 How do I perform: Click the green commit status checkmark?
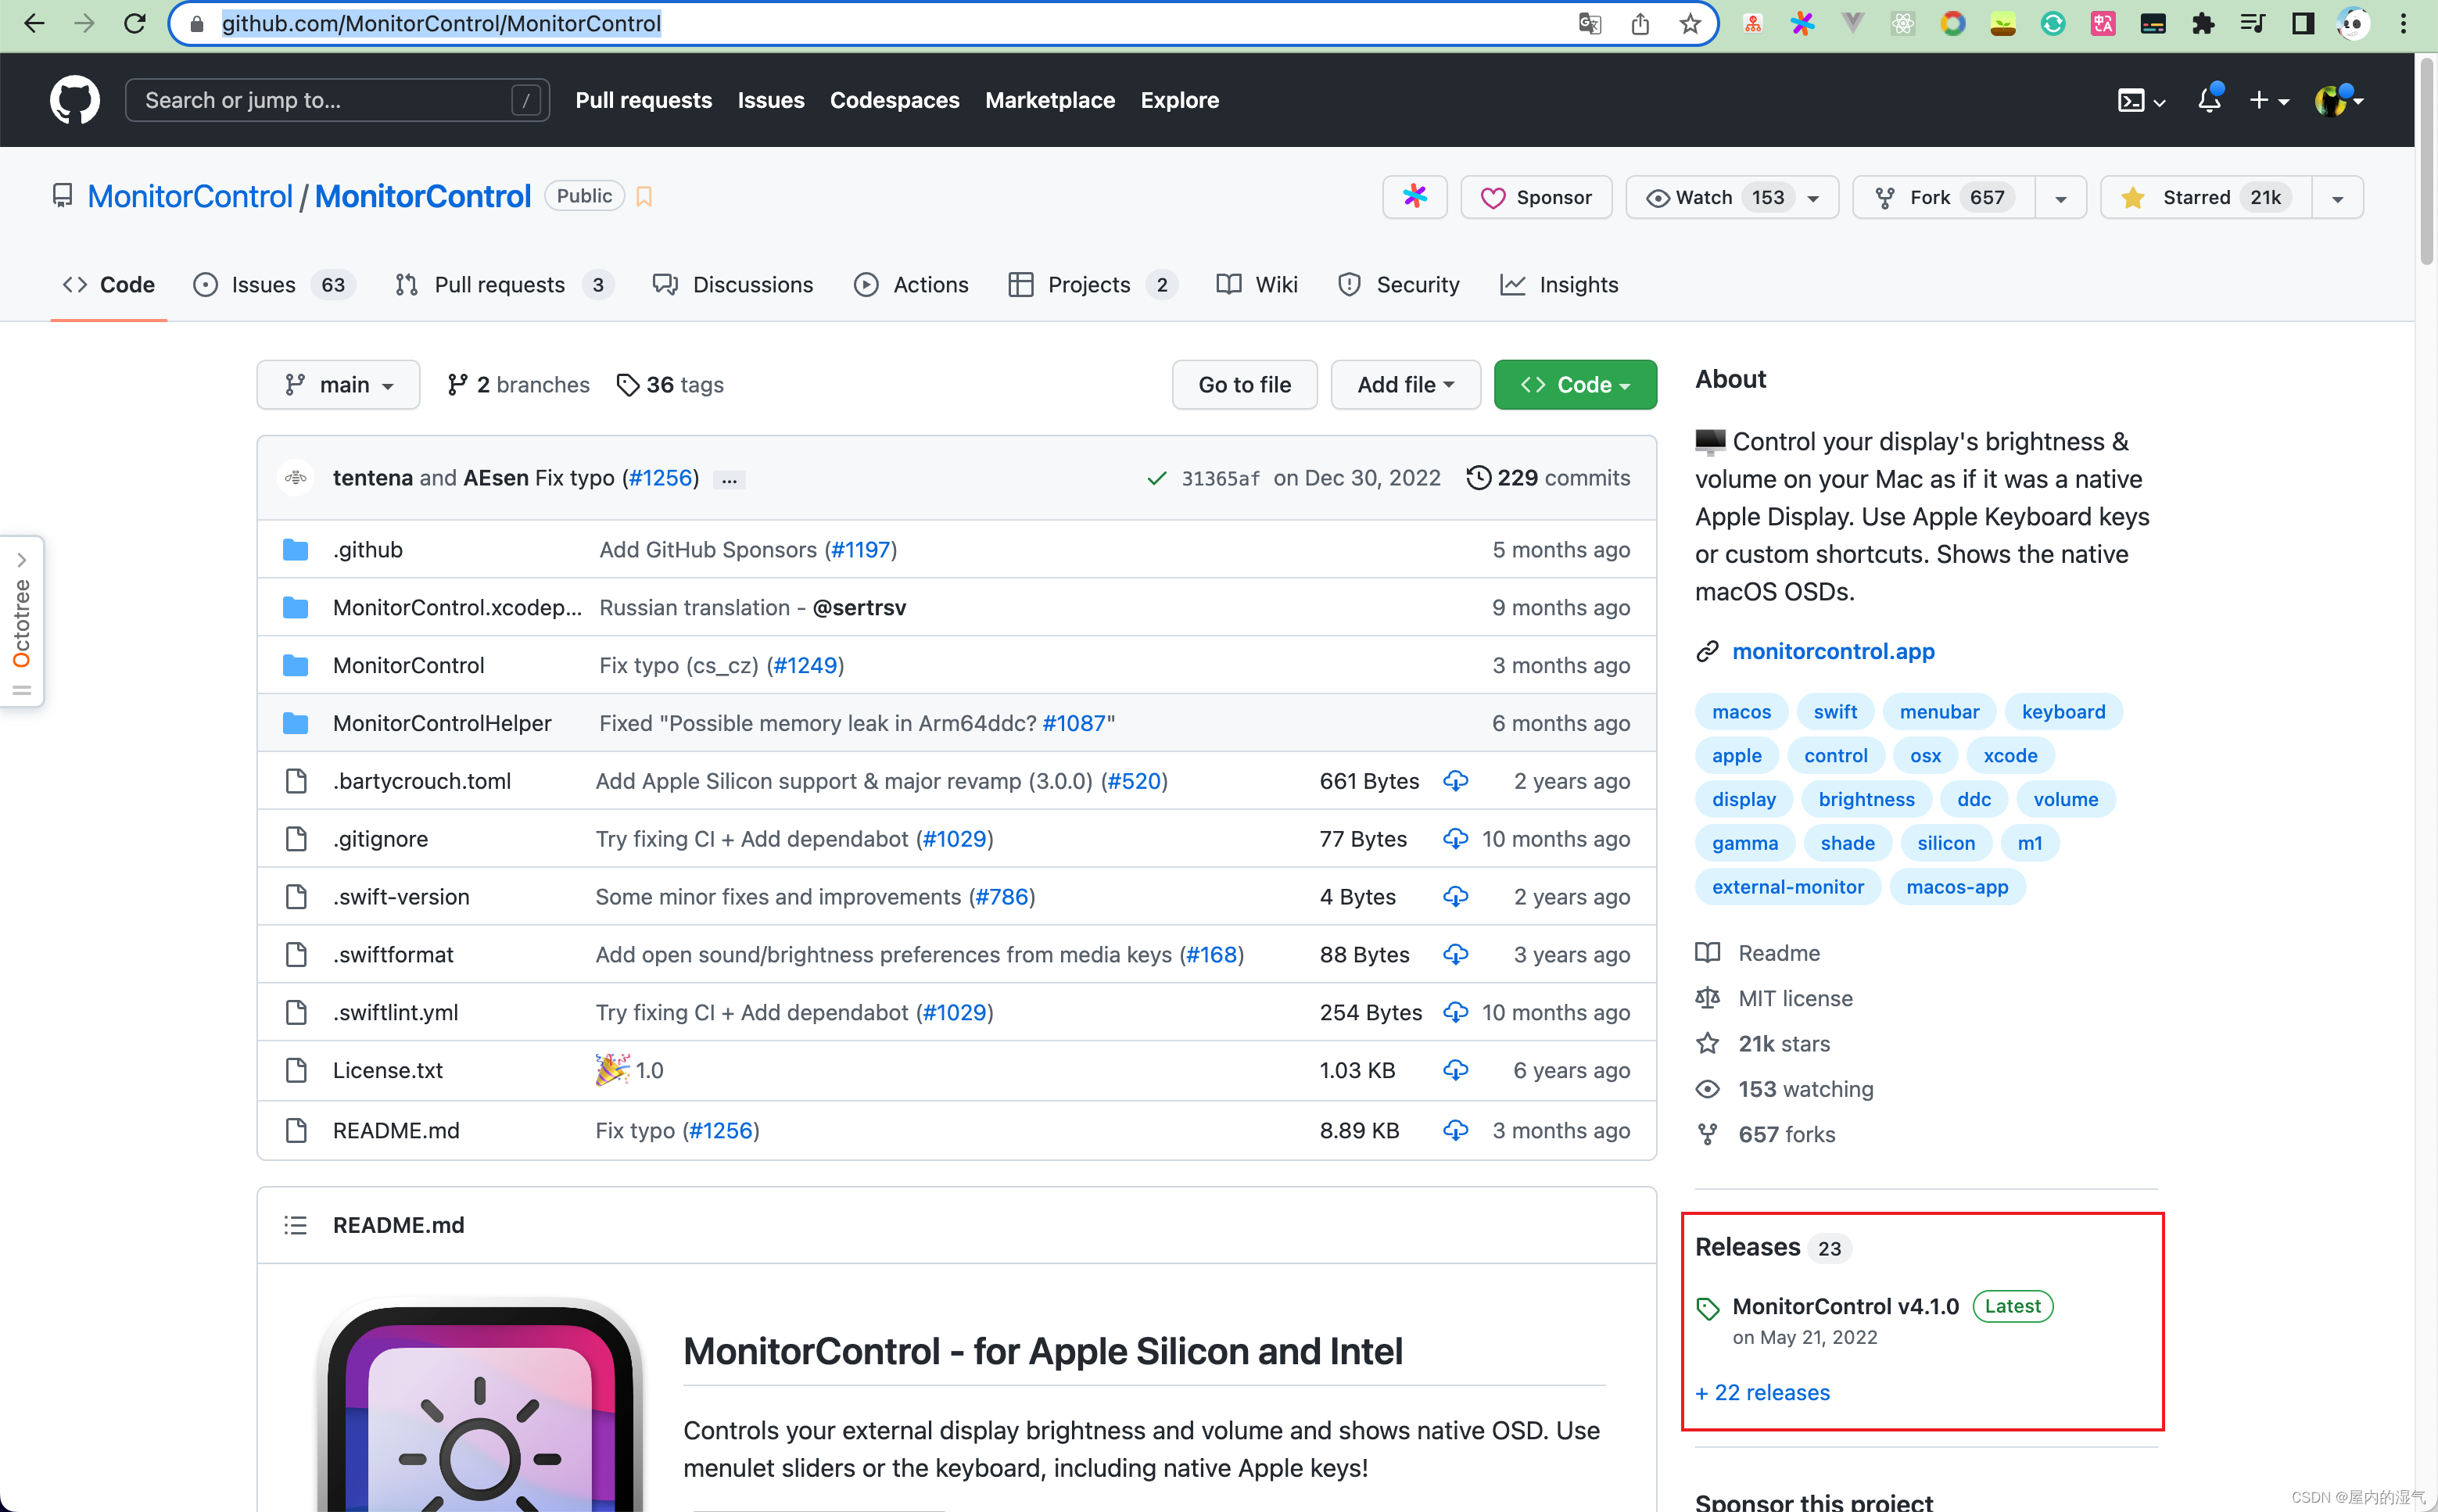[1156, 478]
